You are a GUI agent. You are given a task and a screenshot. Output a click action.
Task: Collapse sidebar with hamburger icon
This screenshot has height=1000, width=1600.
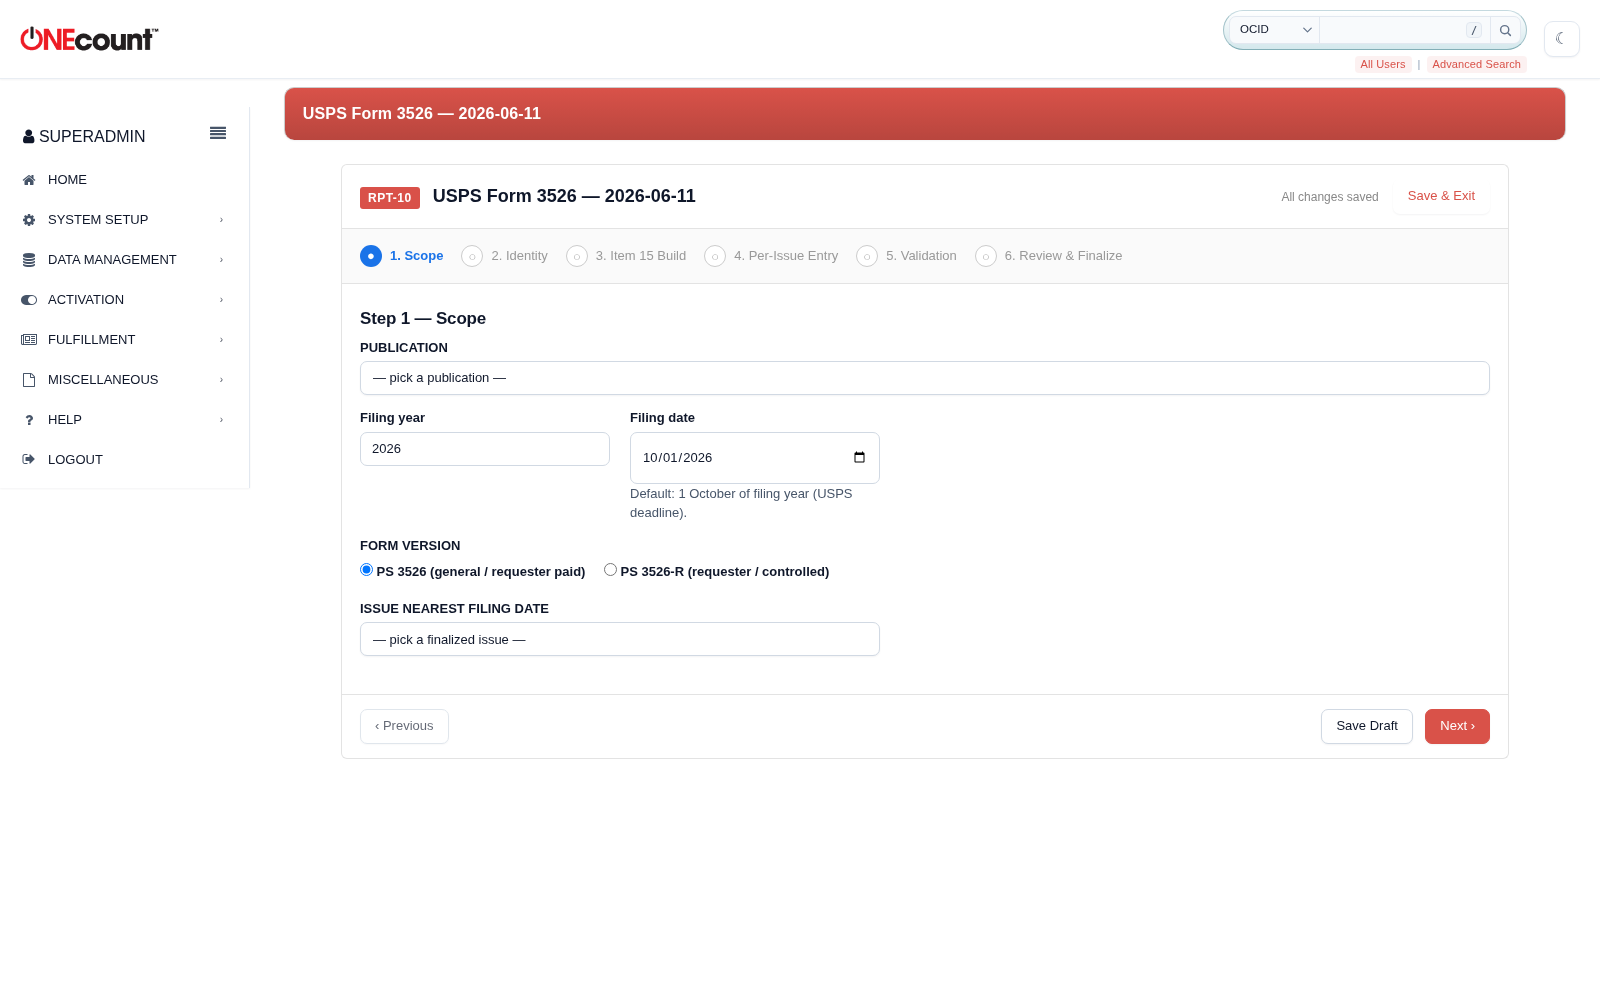218,133
